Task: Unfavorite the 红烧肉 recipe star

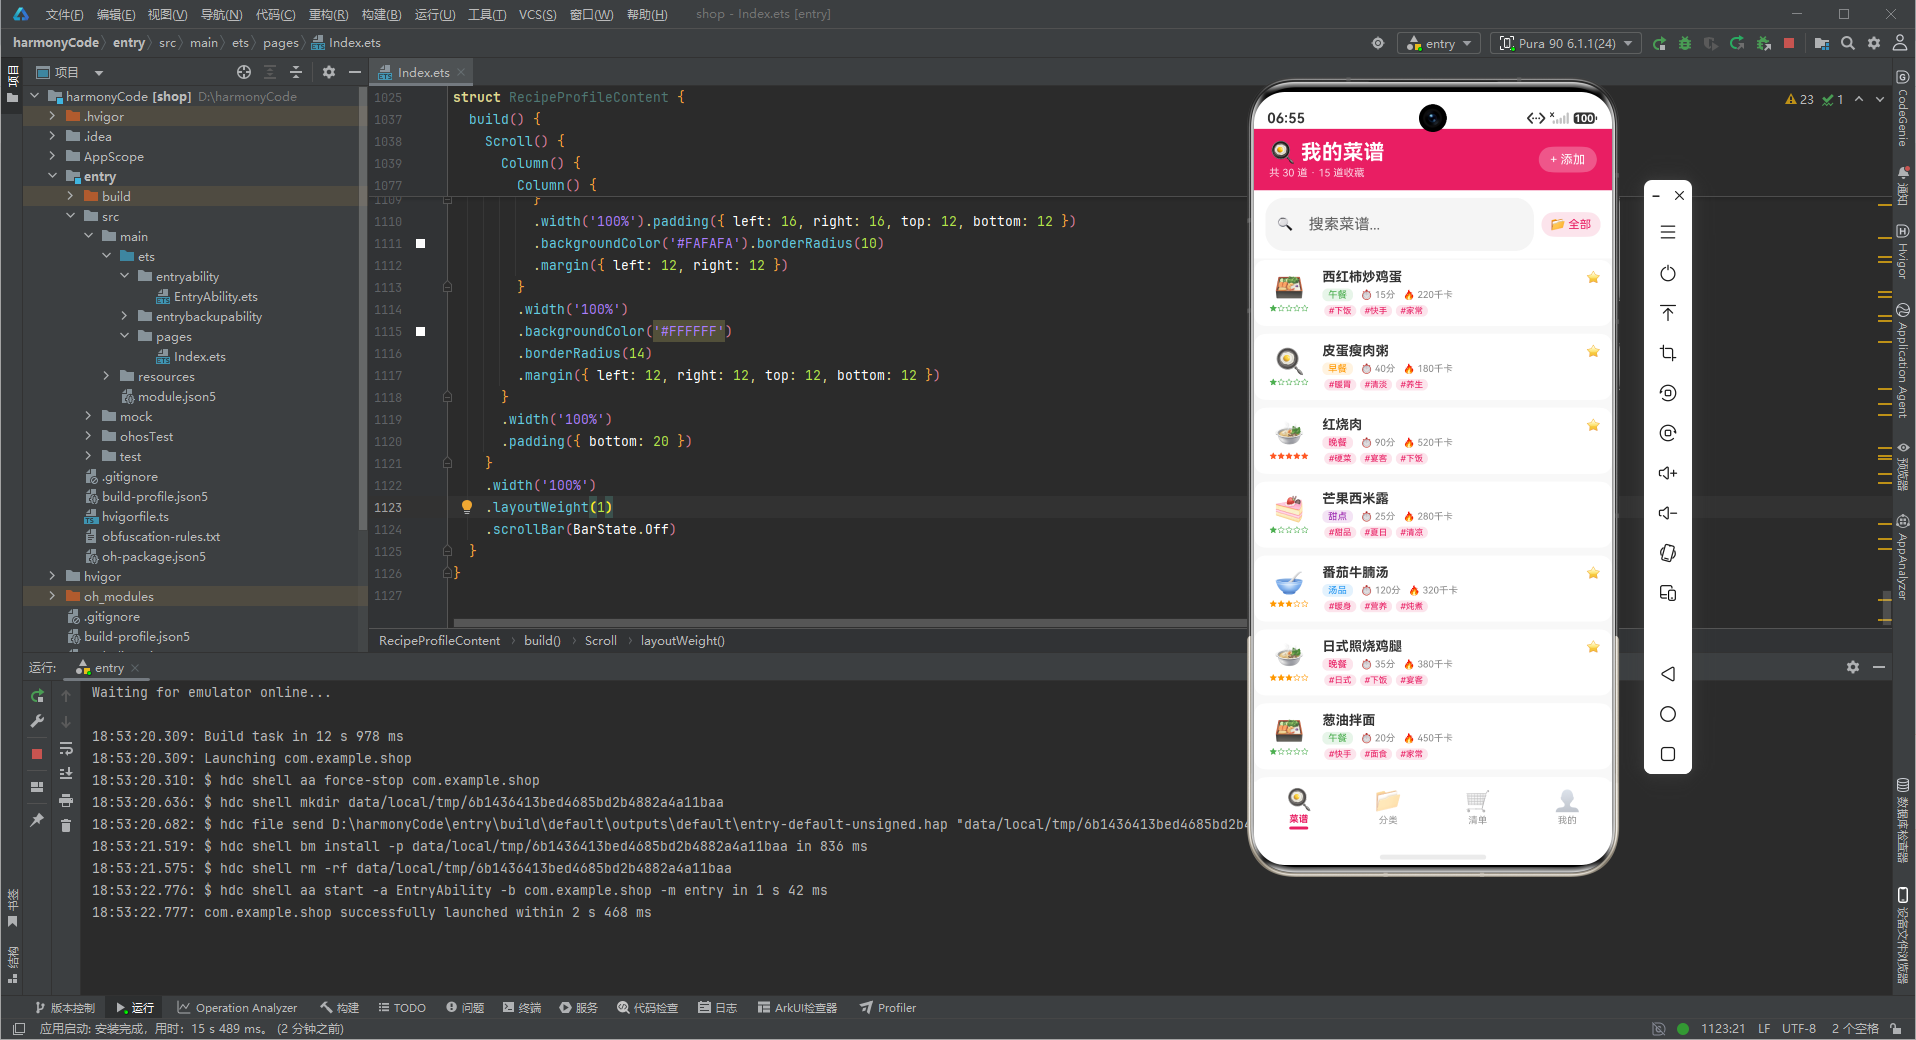Action: click(1593, 426)
